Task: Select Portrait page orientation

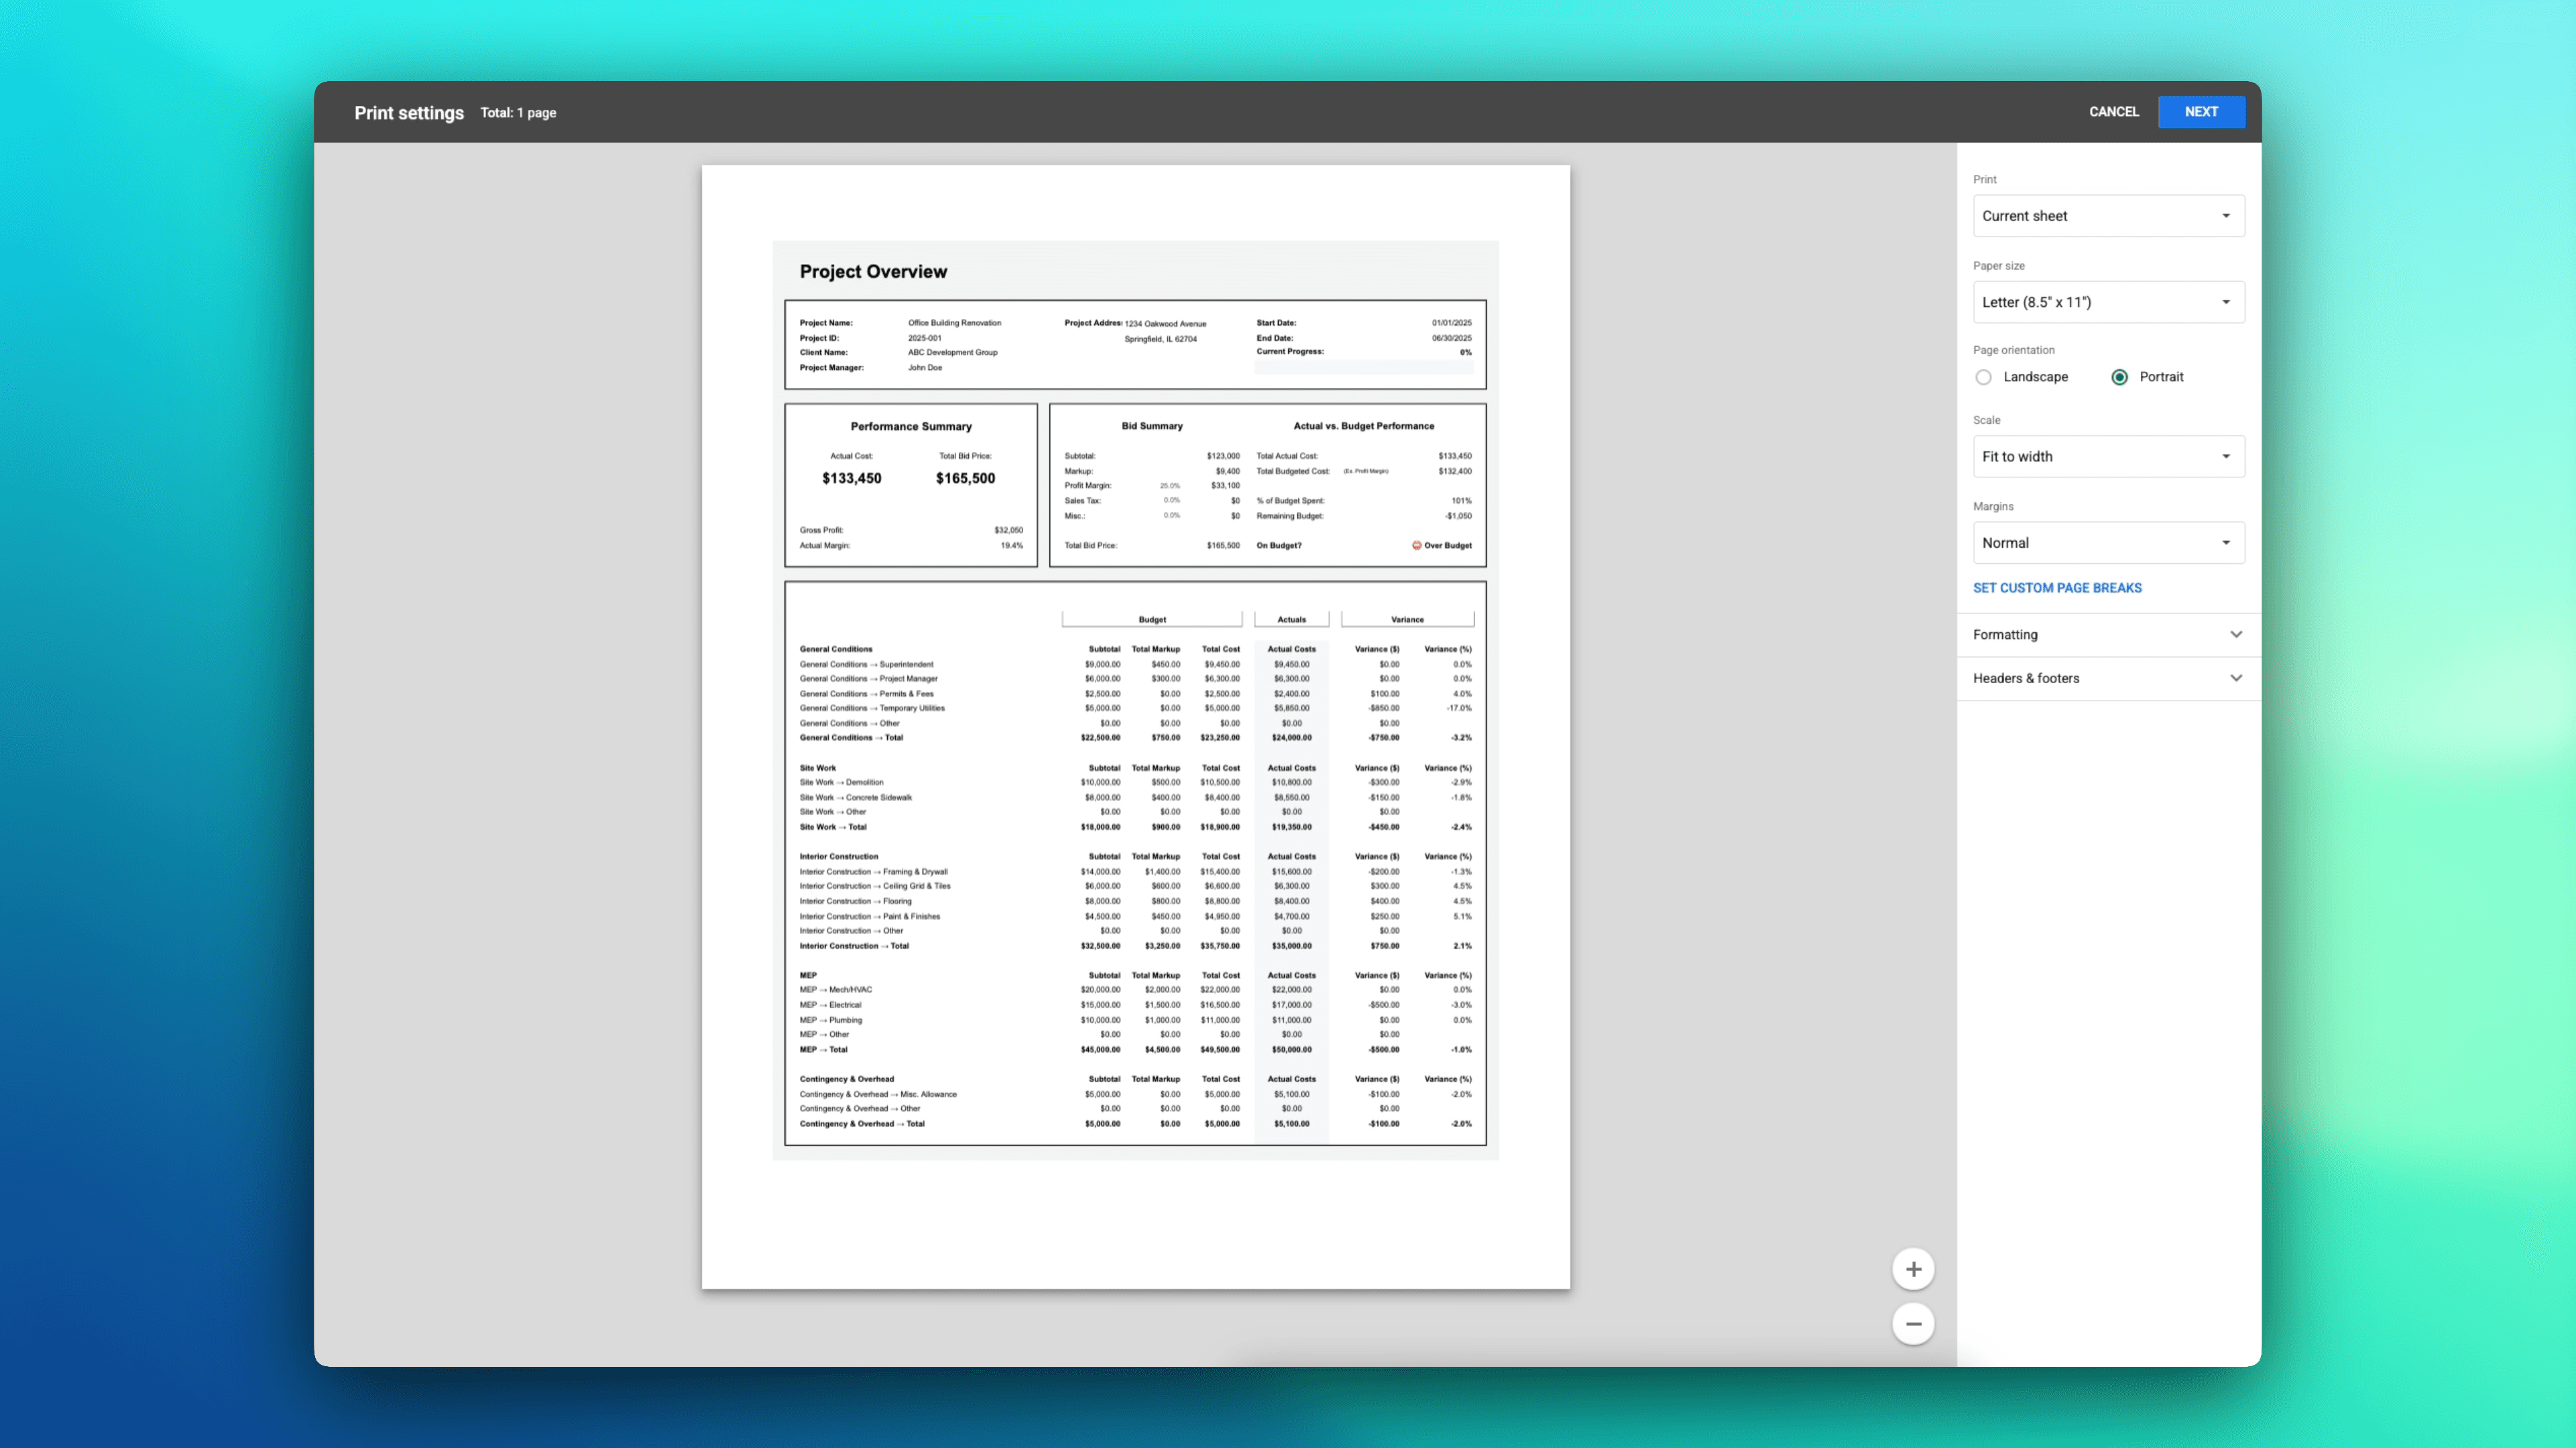Action: click(x=2120, y=377)
